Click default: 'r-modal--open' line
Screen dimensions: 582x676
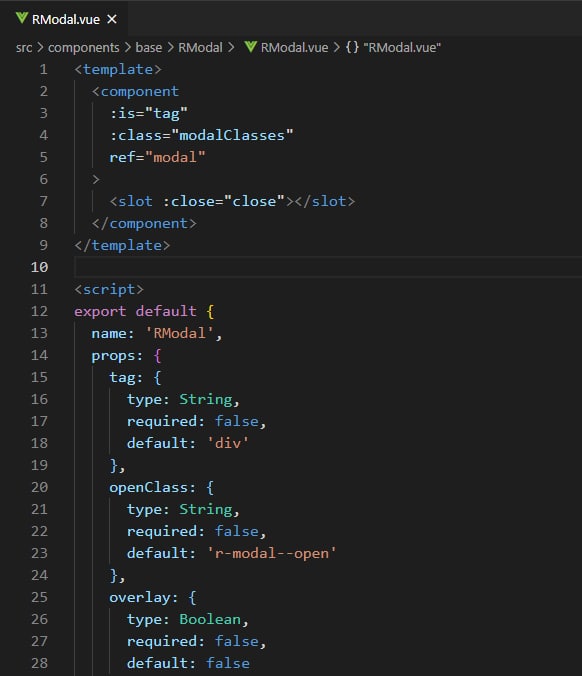tap(232, 553)
